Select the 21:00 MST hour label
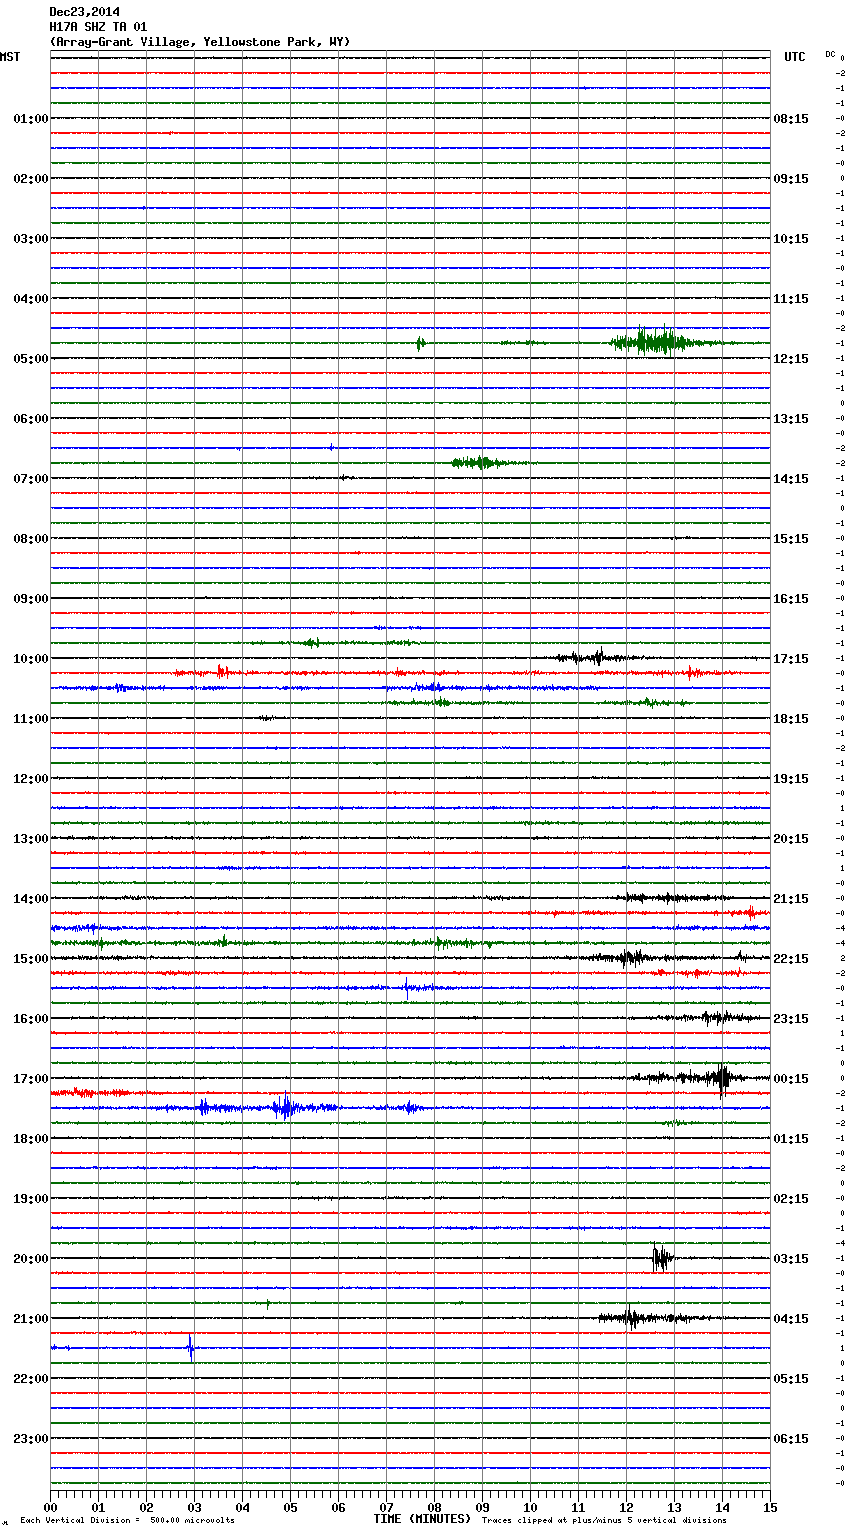The height and width of the screenshot is (1534, 850). coord(30,1319)
